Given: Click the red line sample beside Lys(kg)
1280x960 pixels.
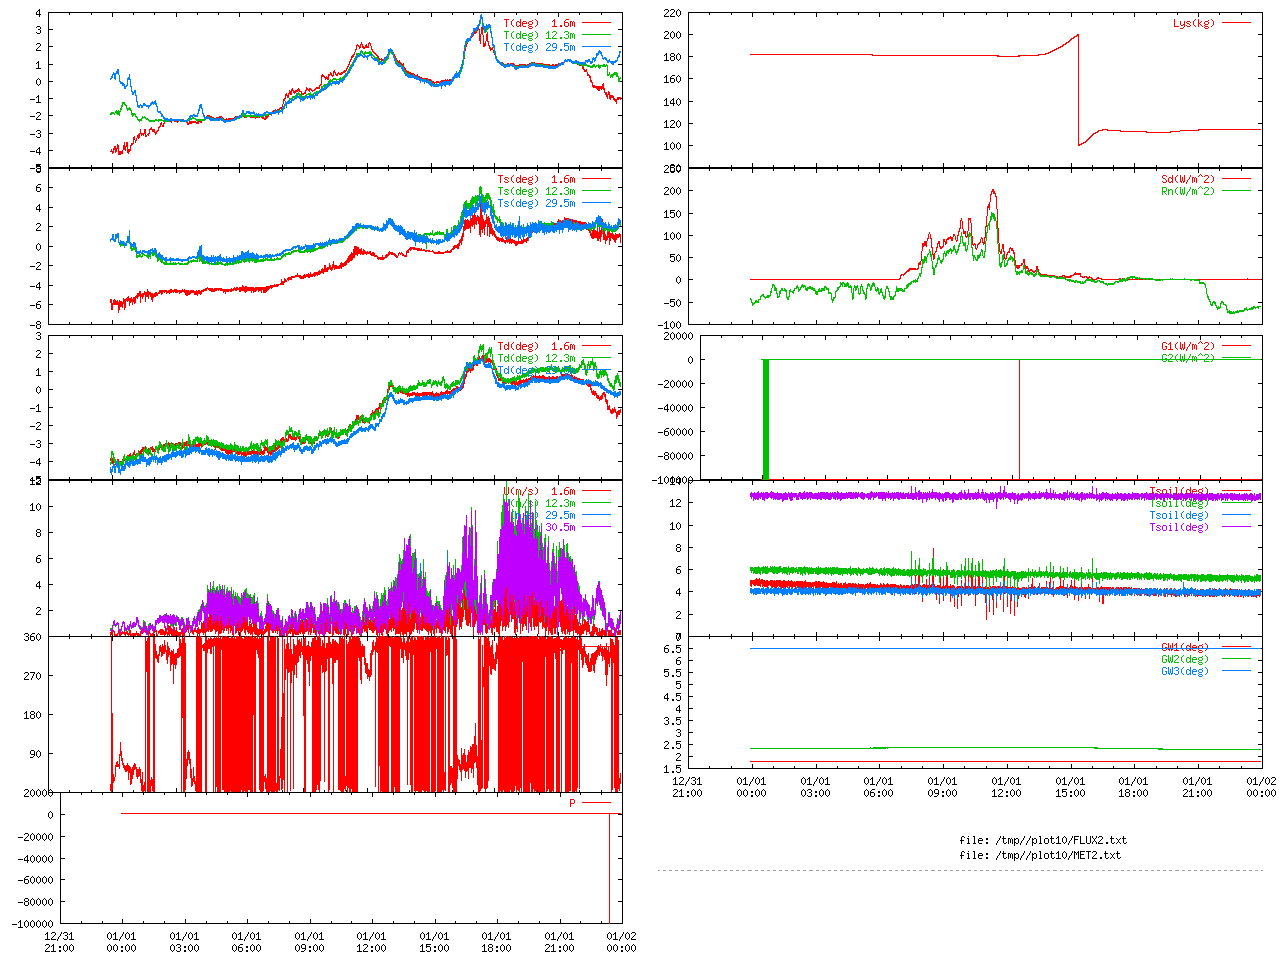Looking at the screenshot, I should 1236,23.
